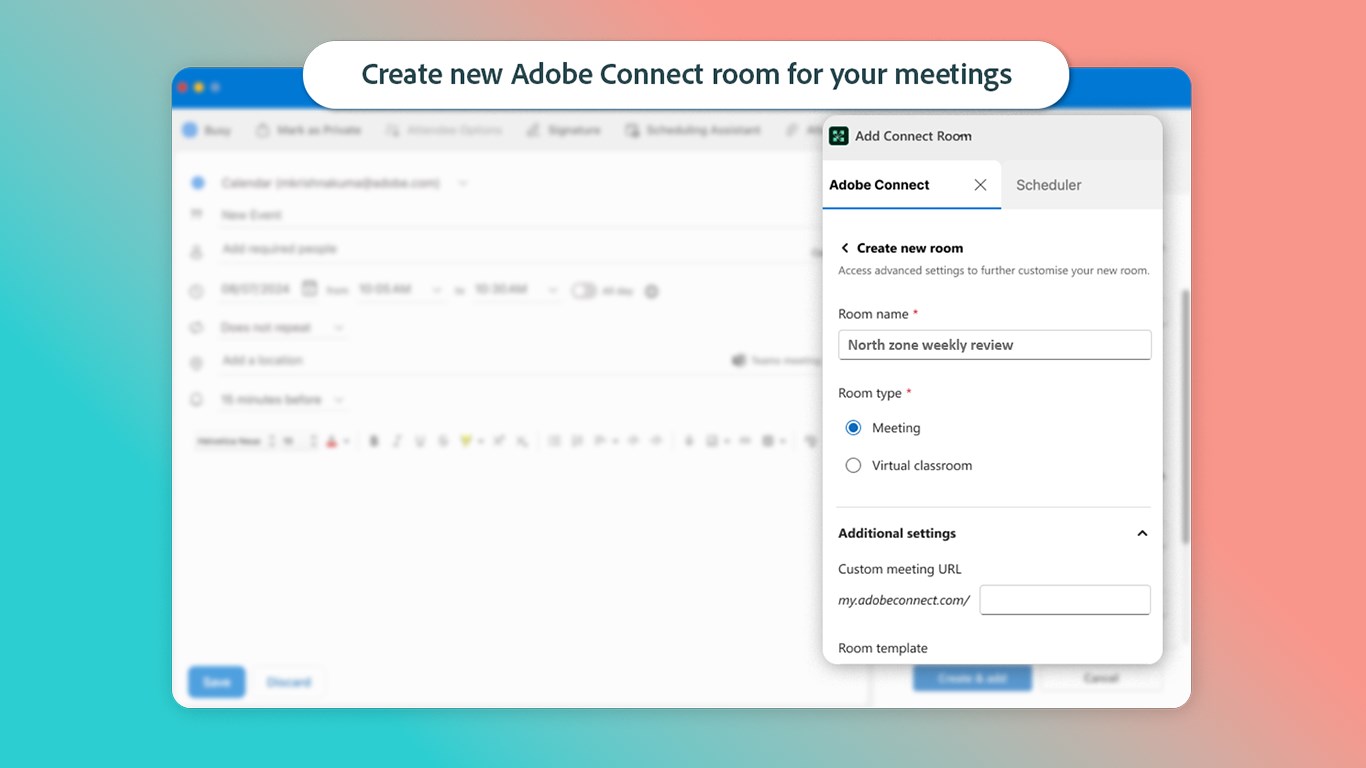Toggle italic formatting
This screenshot has width=1366, height=768.
[397, 441]
